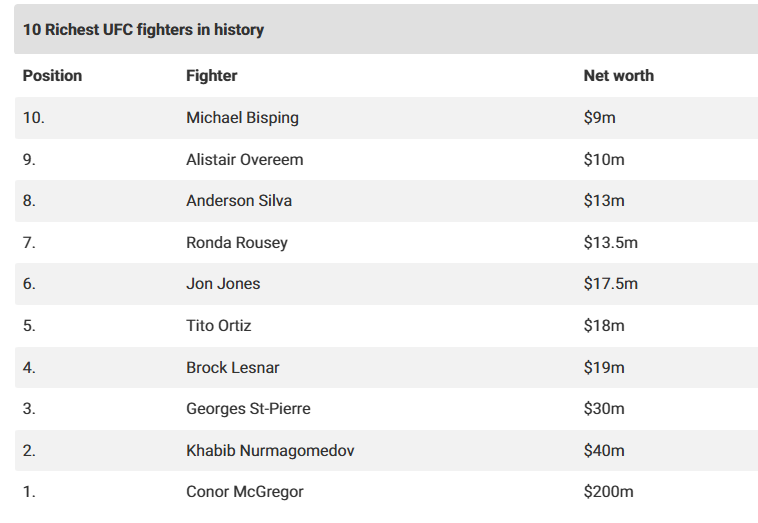758x523 pixels.
Task: Click the $13.5m net worth value
Action: [x=610, y=243]
